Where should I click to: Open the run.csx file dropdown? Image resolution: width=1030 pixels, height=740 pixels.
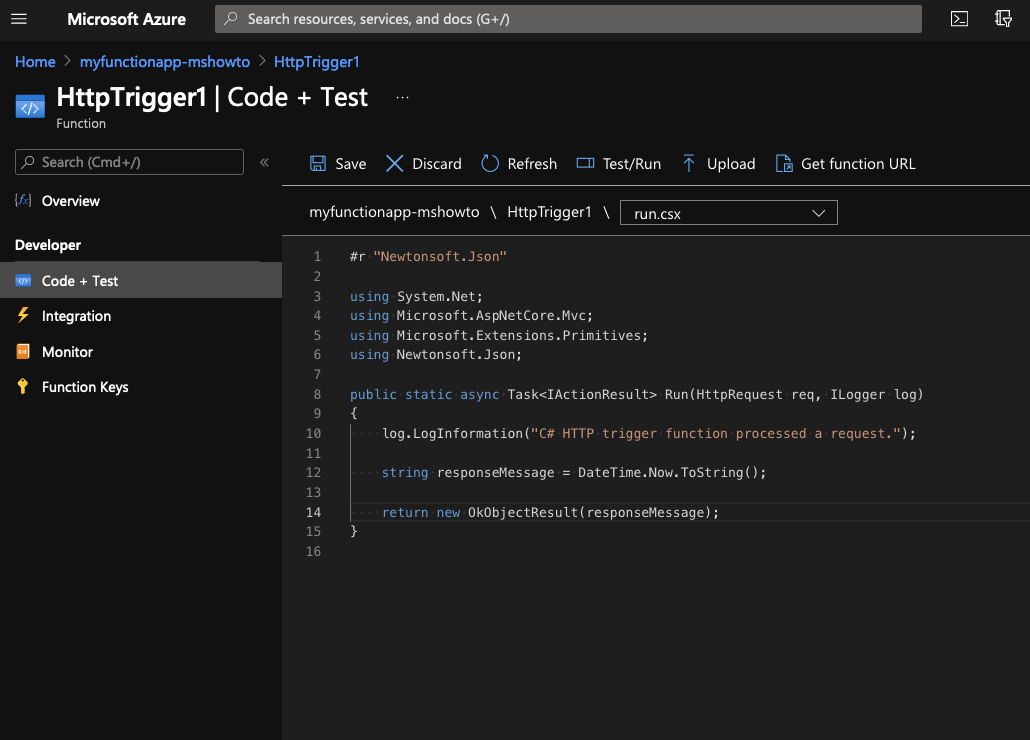pos(728,213)
